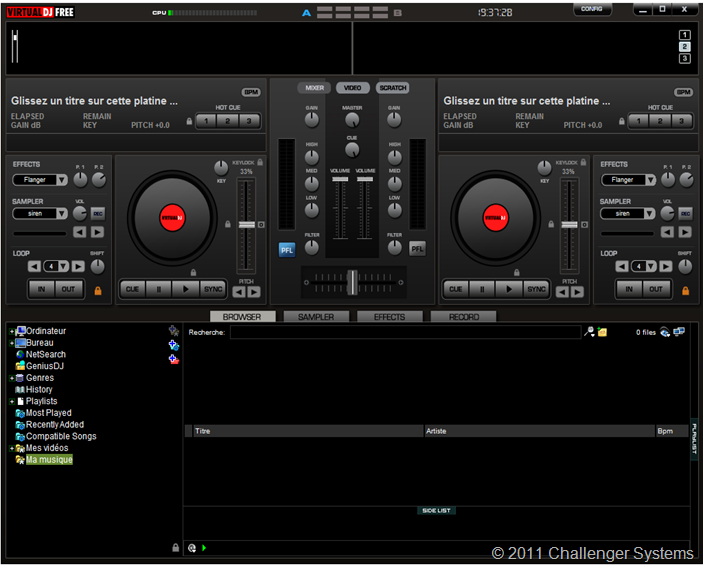Image resolution: width=703 pixels, height=565 pixels.
Task: Click add virtual folder blue plus icon
Action: point(174,345)
